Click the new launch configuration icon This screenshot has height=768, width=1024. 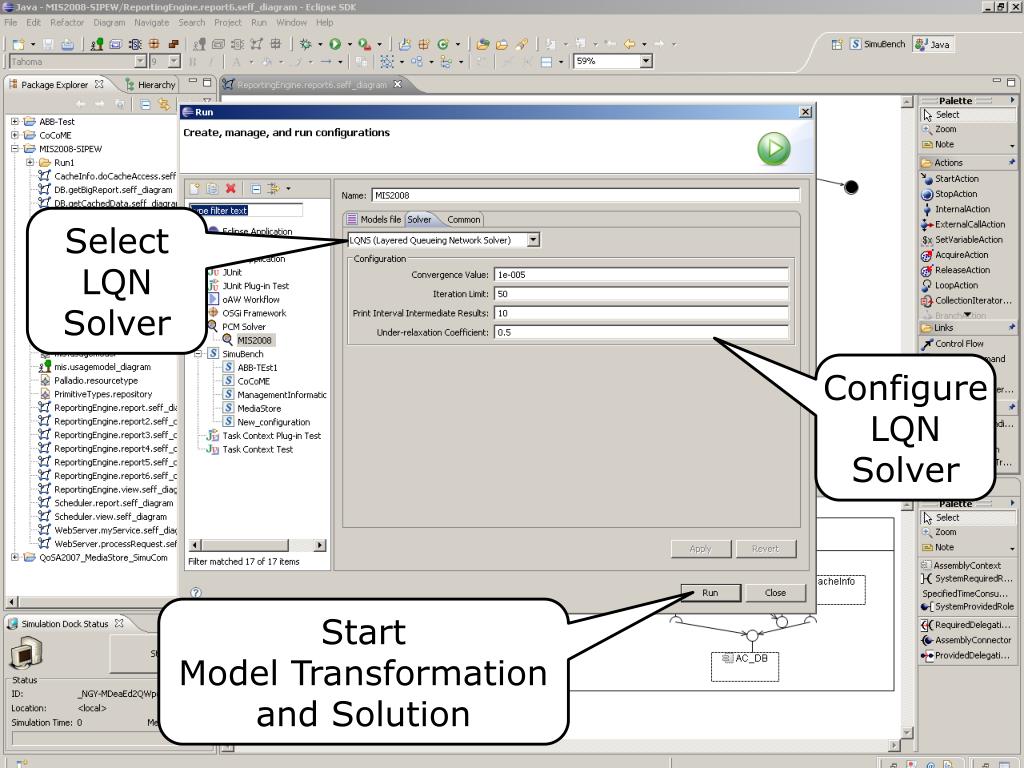(x=195, y=189)
